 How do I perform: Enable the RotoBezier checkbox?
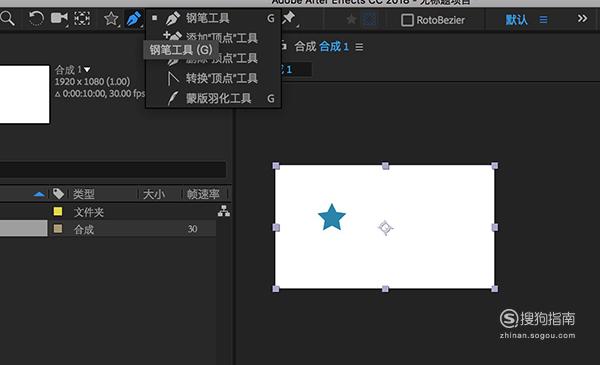[x=407, y=20]
